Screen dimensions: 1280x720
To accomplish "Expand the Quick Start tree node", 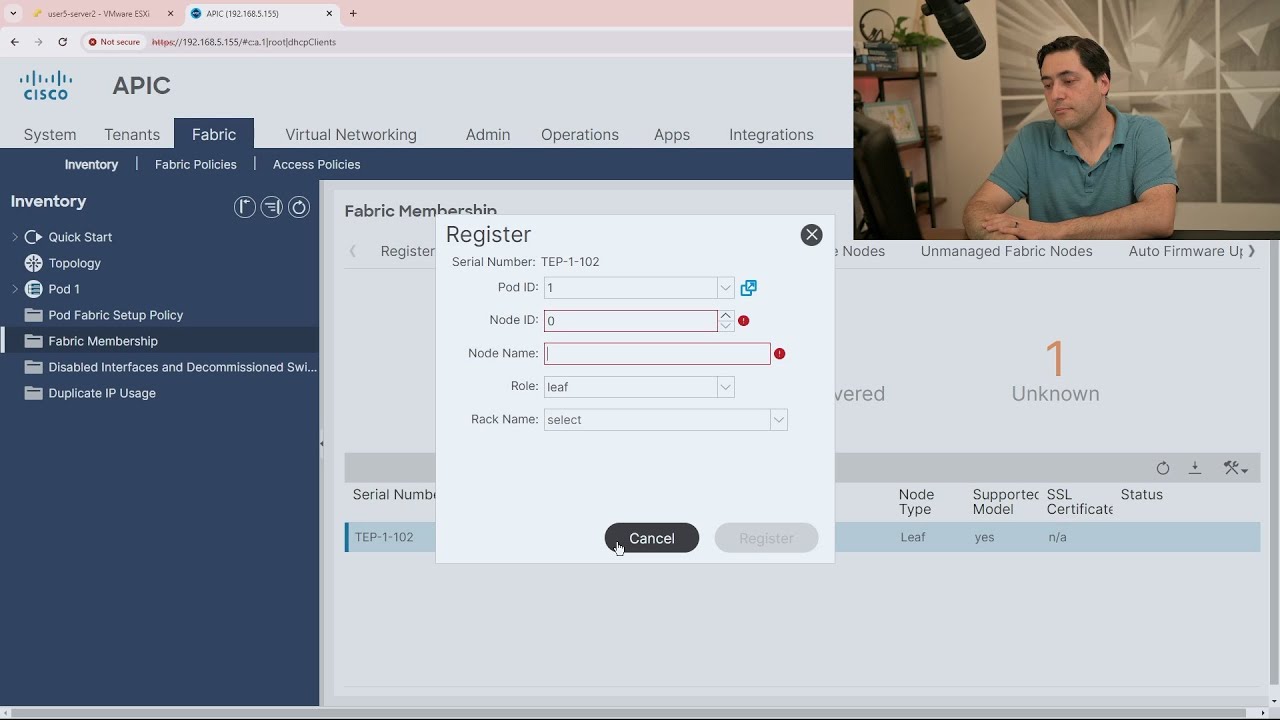I will pyautogui.click(x=15, y=237).
